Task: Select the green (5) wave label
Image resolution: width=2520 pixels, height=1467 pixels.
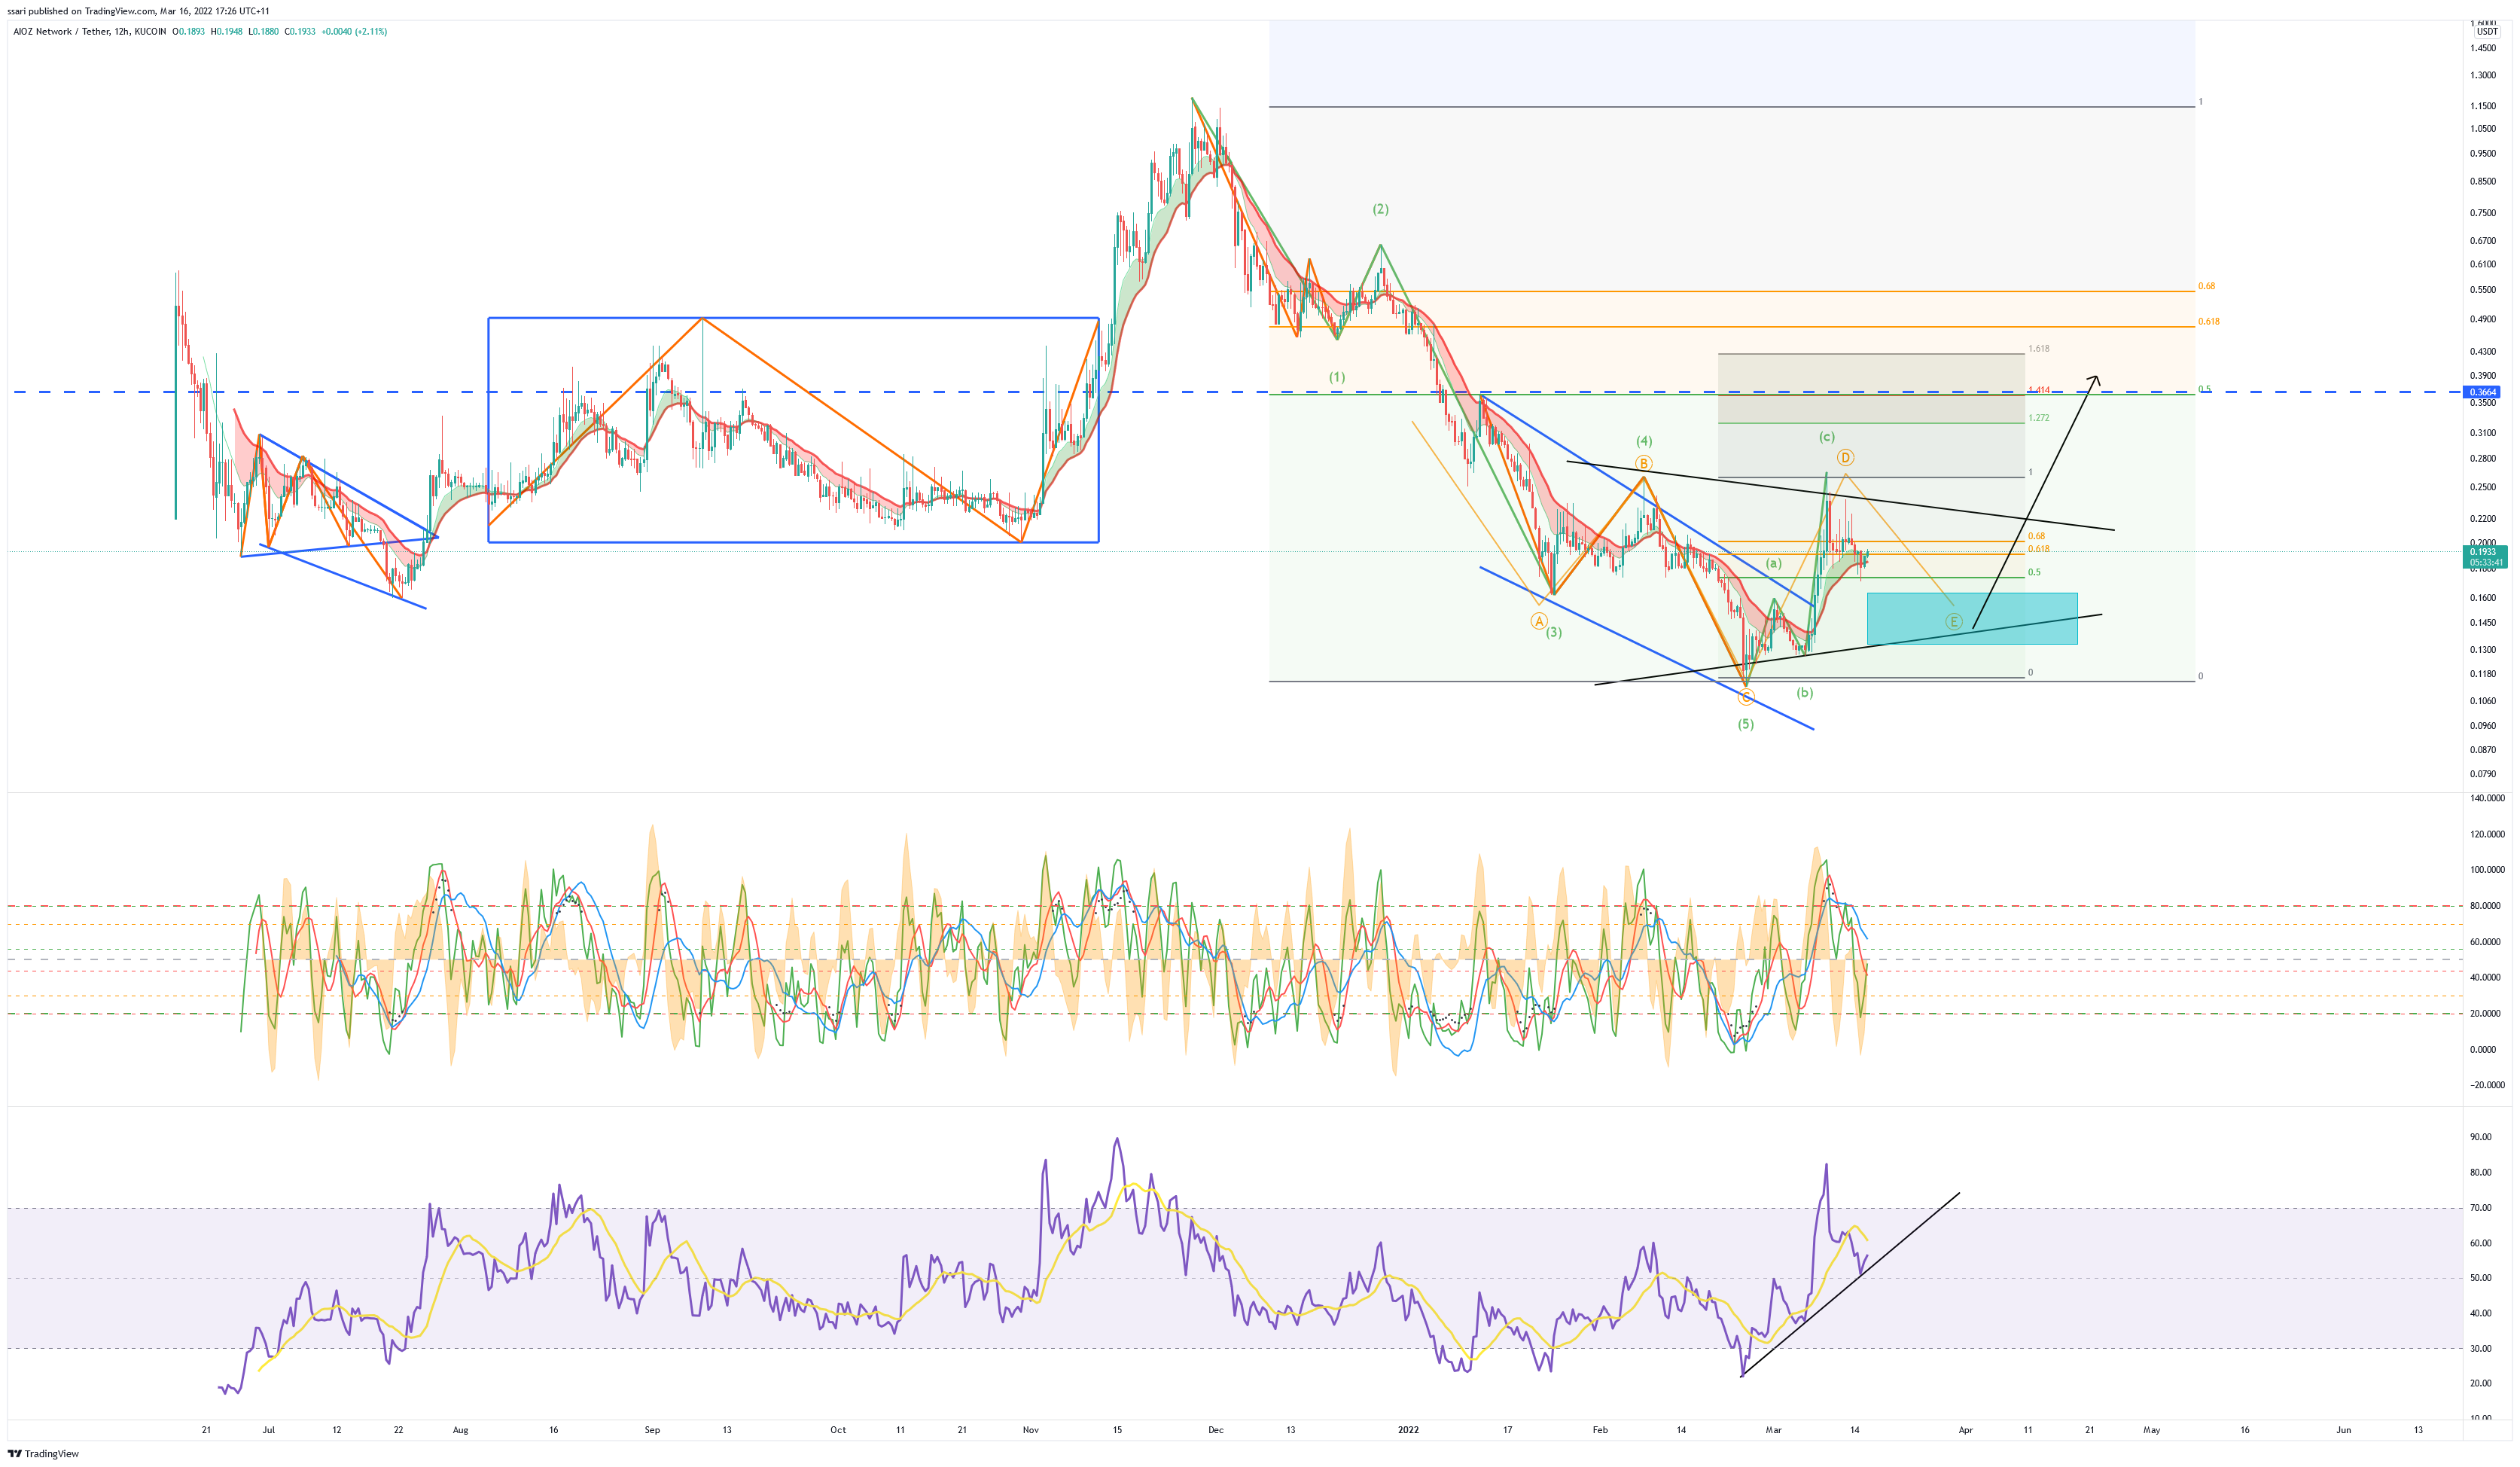Action: 1745,724
